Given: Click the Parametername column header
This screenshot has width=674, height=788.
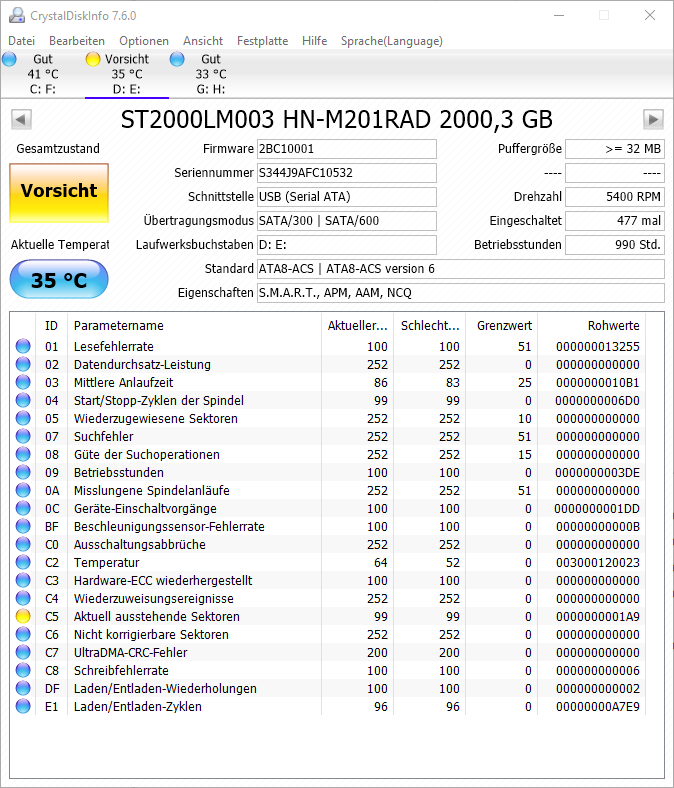Looking at the screenshot, I should click(x=194, y=326).
